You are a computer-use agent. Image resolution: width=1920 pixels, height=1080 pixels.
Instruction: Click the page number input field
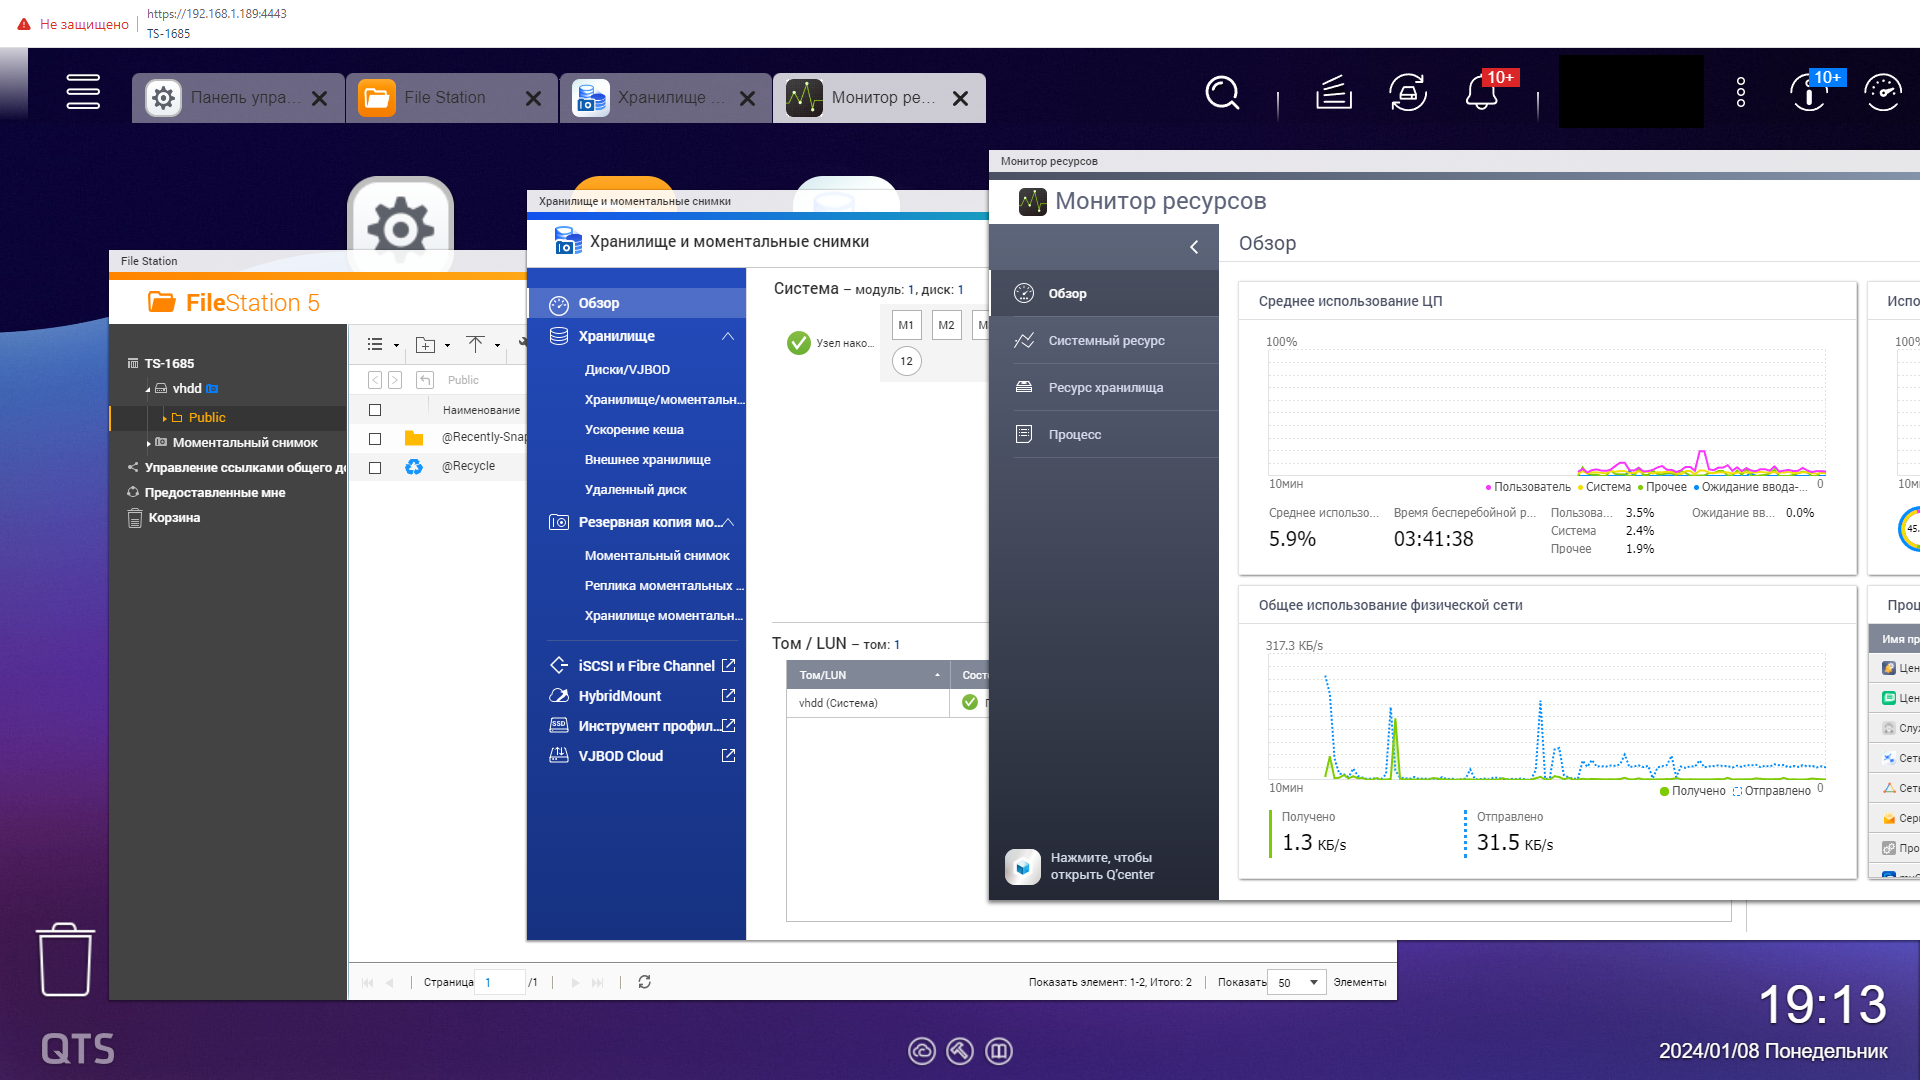499,982
